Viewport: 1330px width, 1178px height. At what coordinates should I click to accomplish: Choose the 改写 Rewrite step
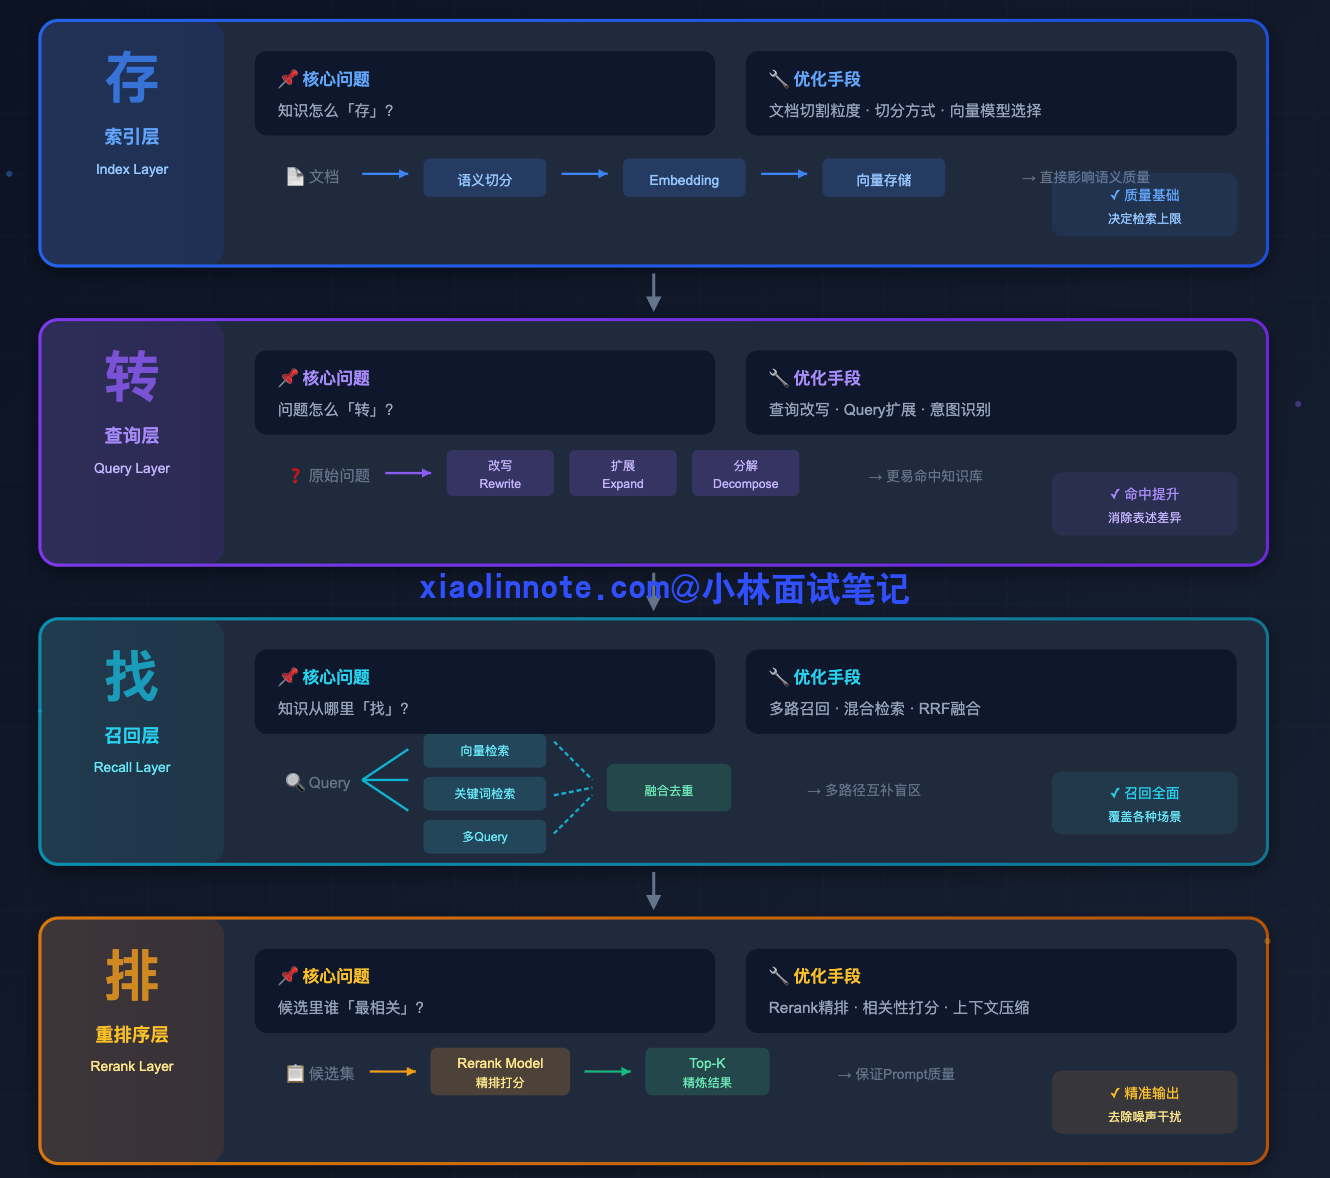[500, 474]
